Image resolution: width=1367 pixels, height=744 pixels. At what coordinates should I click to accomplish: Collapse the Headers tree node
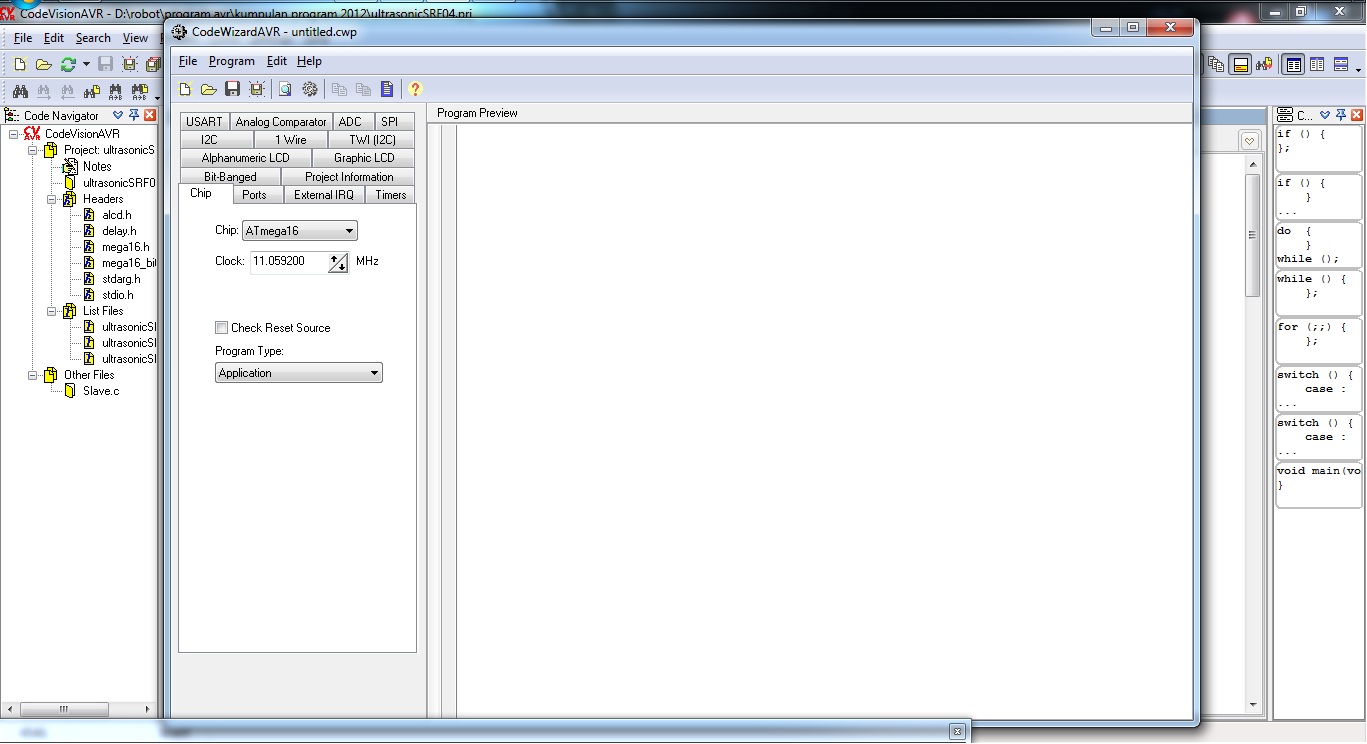click(52, 199)
